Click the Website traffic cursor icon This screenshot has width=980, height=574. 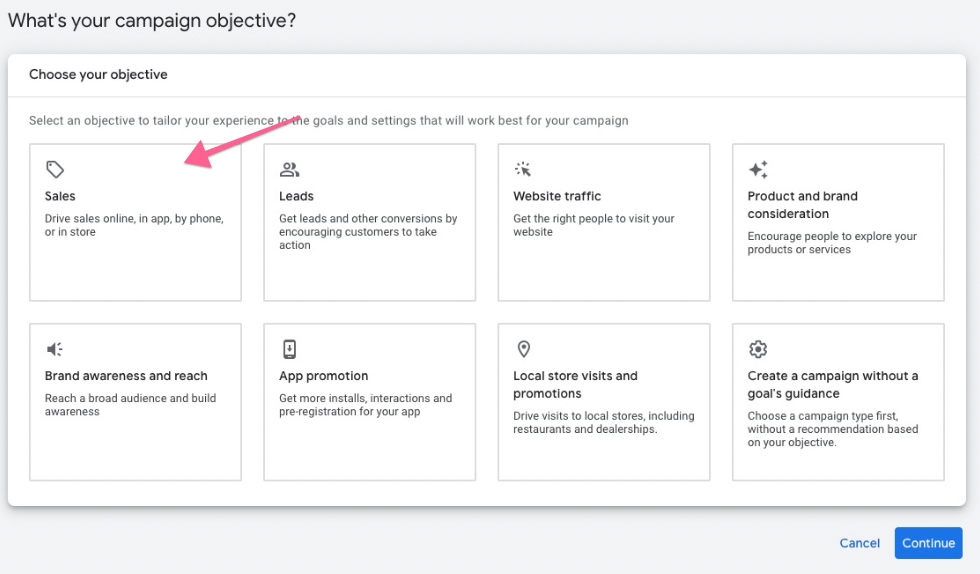click(x=523, y=169)
